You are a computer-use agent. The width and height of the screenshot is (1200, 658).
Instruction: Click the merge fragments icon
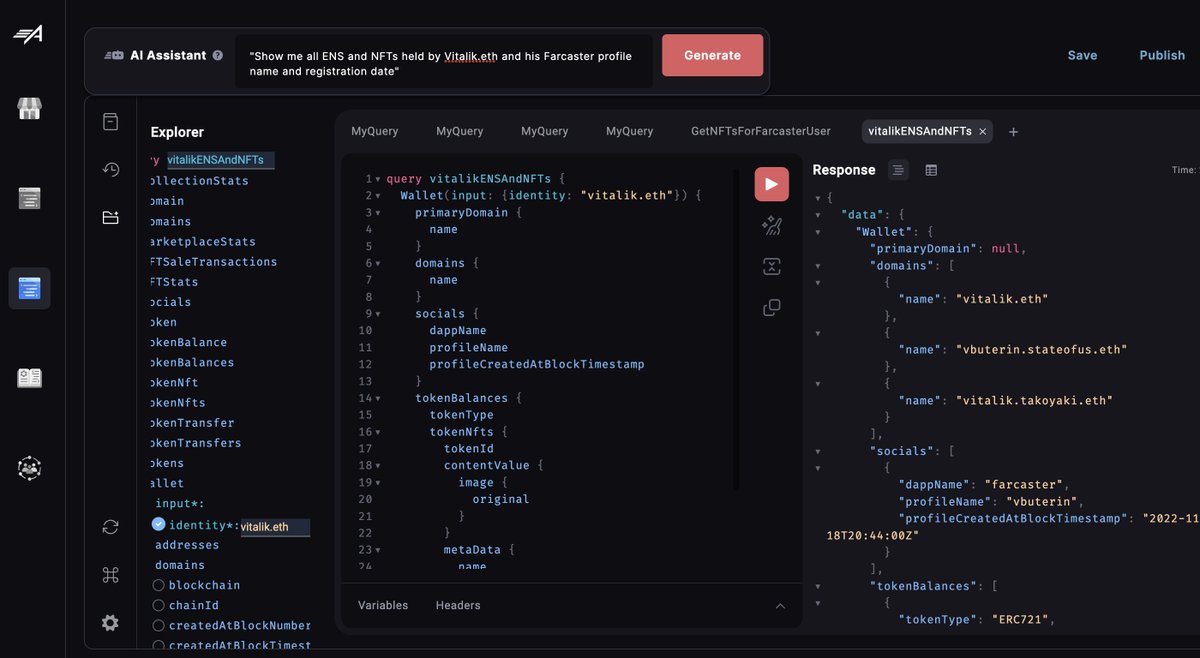click(771, 266)
